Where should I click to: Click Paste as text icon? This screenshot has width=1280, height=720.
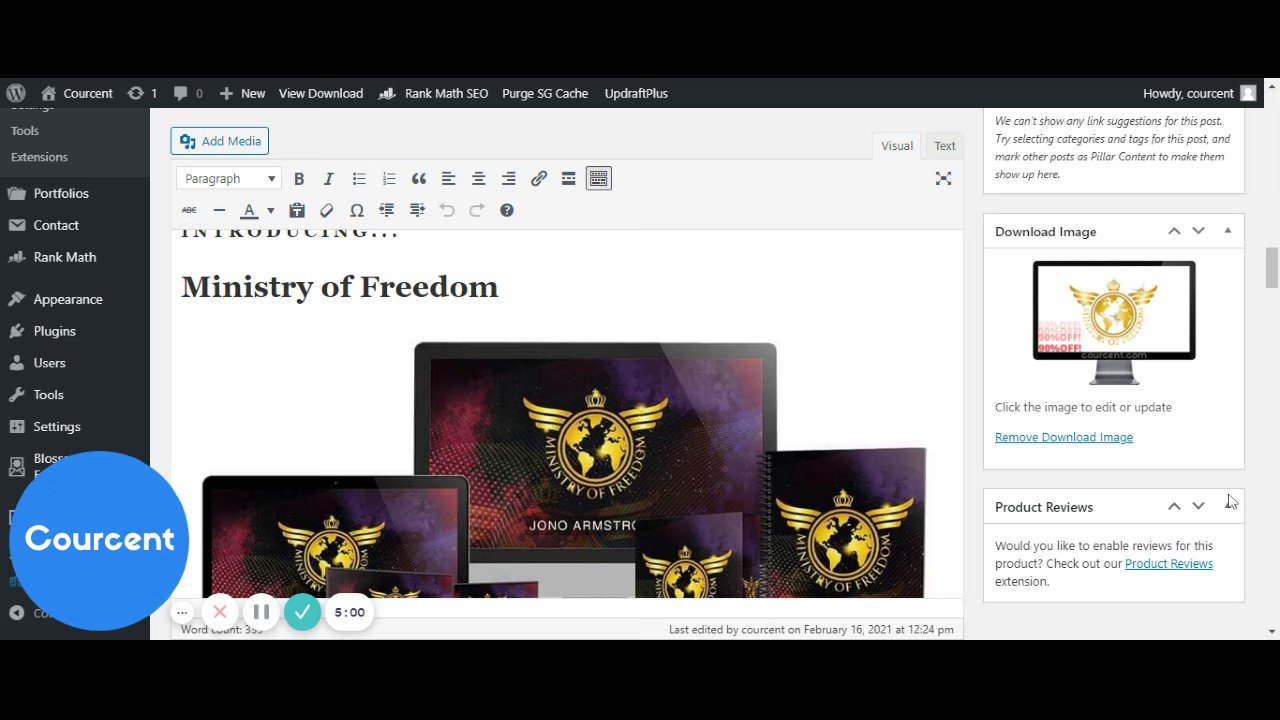[x=297, y=210]
